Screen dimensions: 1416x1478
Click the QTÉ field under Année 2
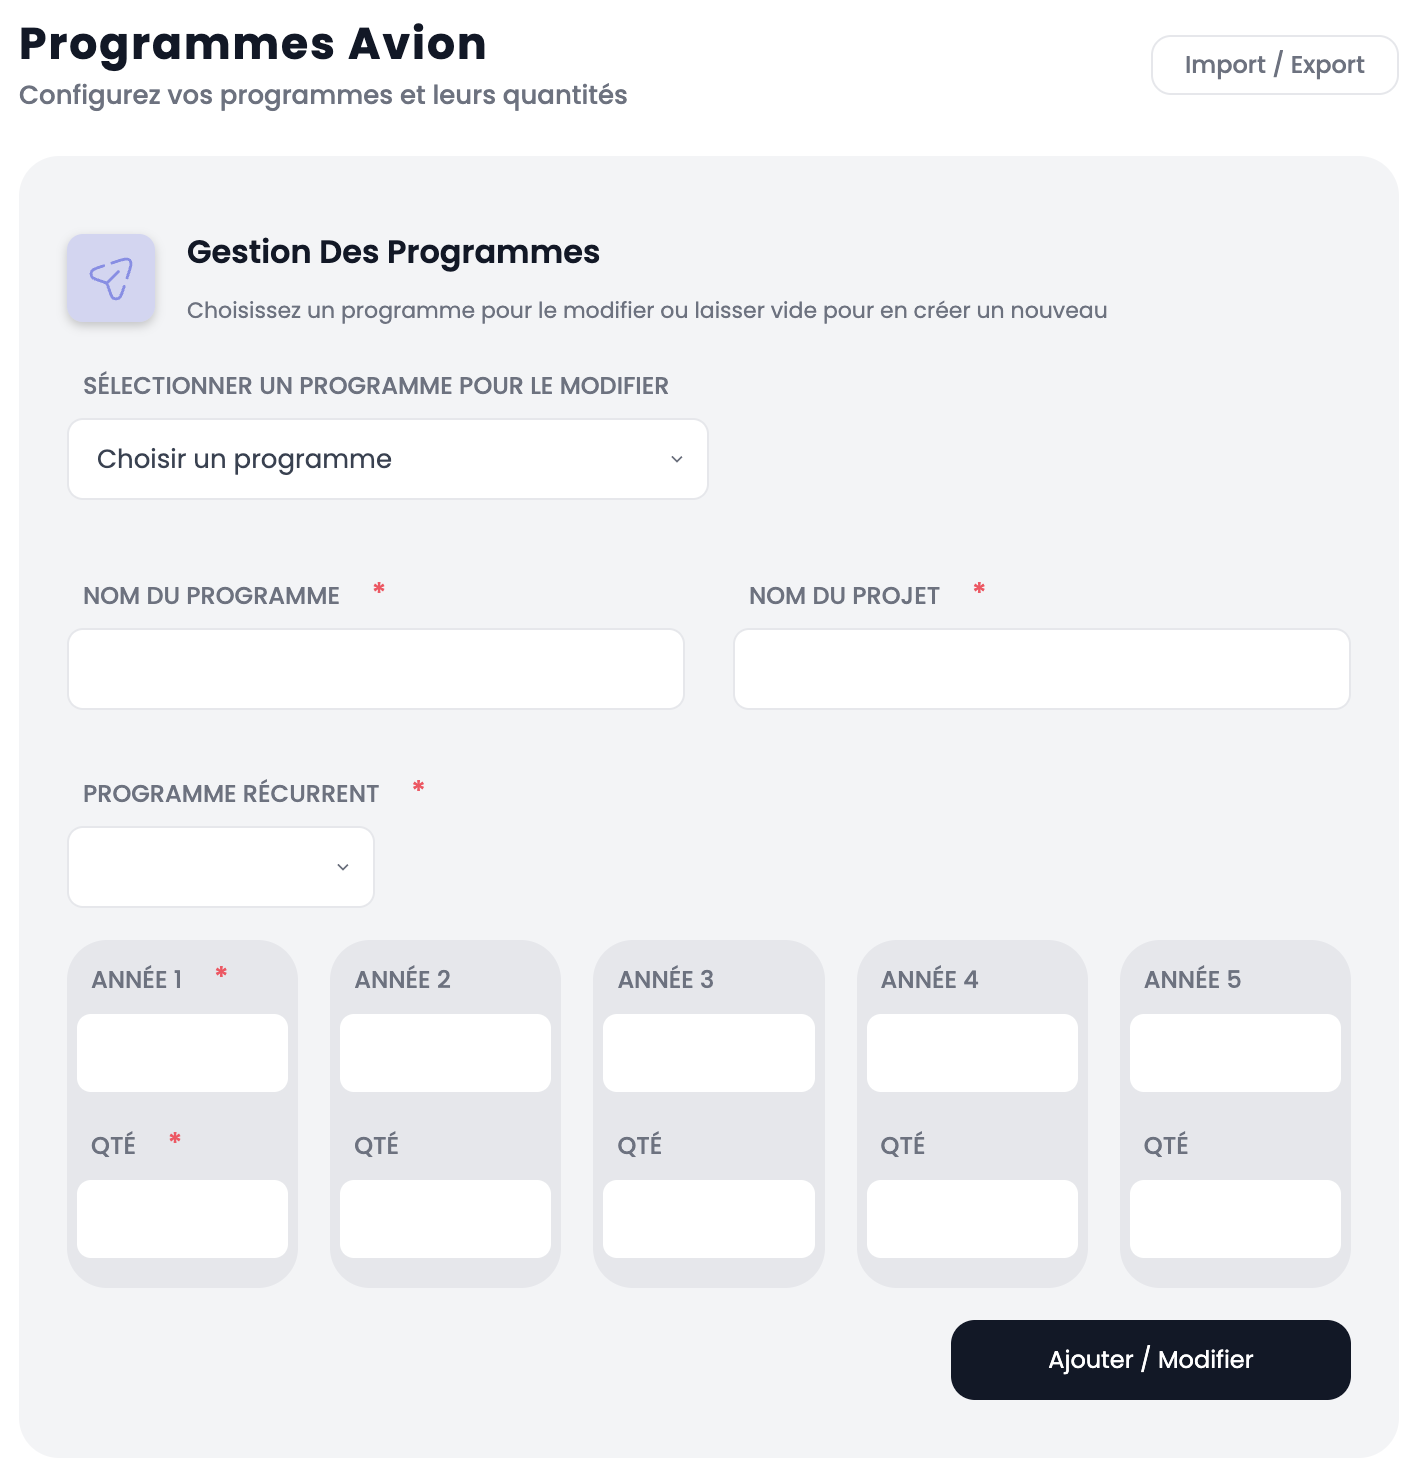coord(445,1219)
